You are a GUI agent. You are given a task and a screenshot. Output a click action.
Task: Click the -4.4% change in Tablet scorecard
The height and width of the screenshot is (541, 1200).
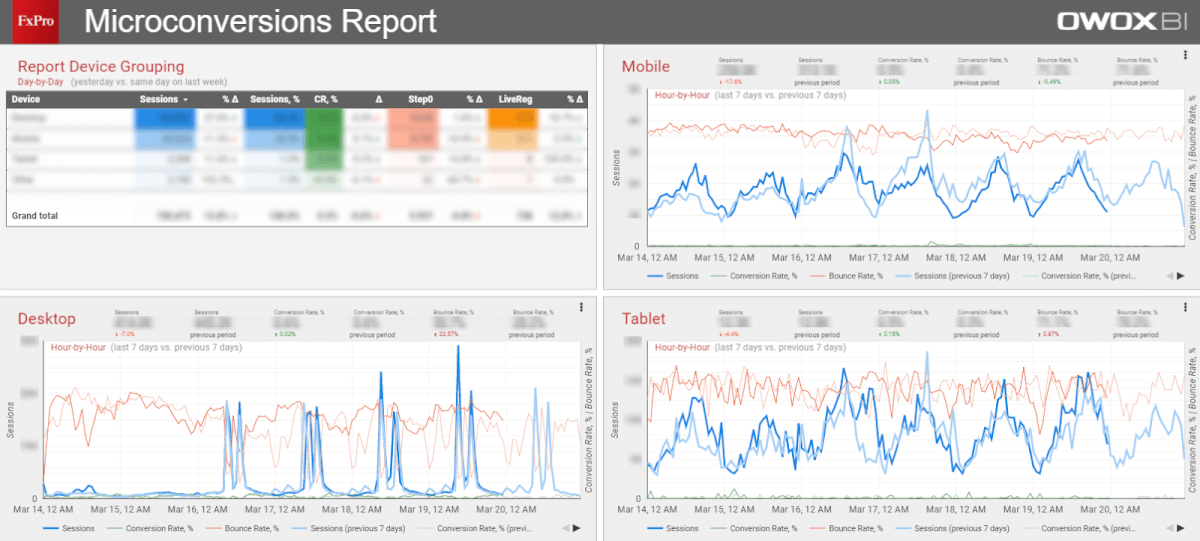729,334
